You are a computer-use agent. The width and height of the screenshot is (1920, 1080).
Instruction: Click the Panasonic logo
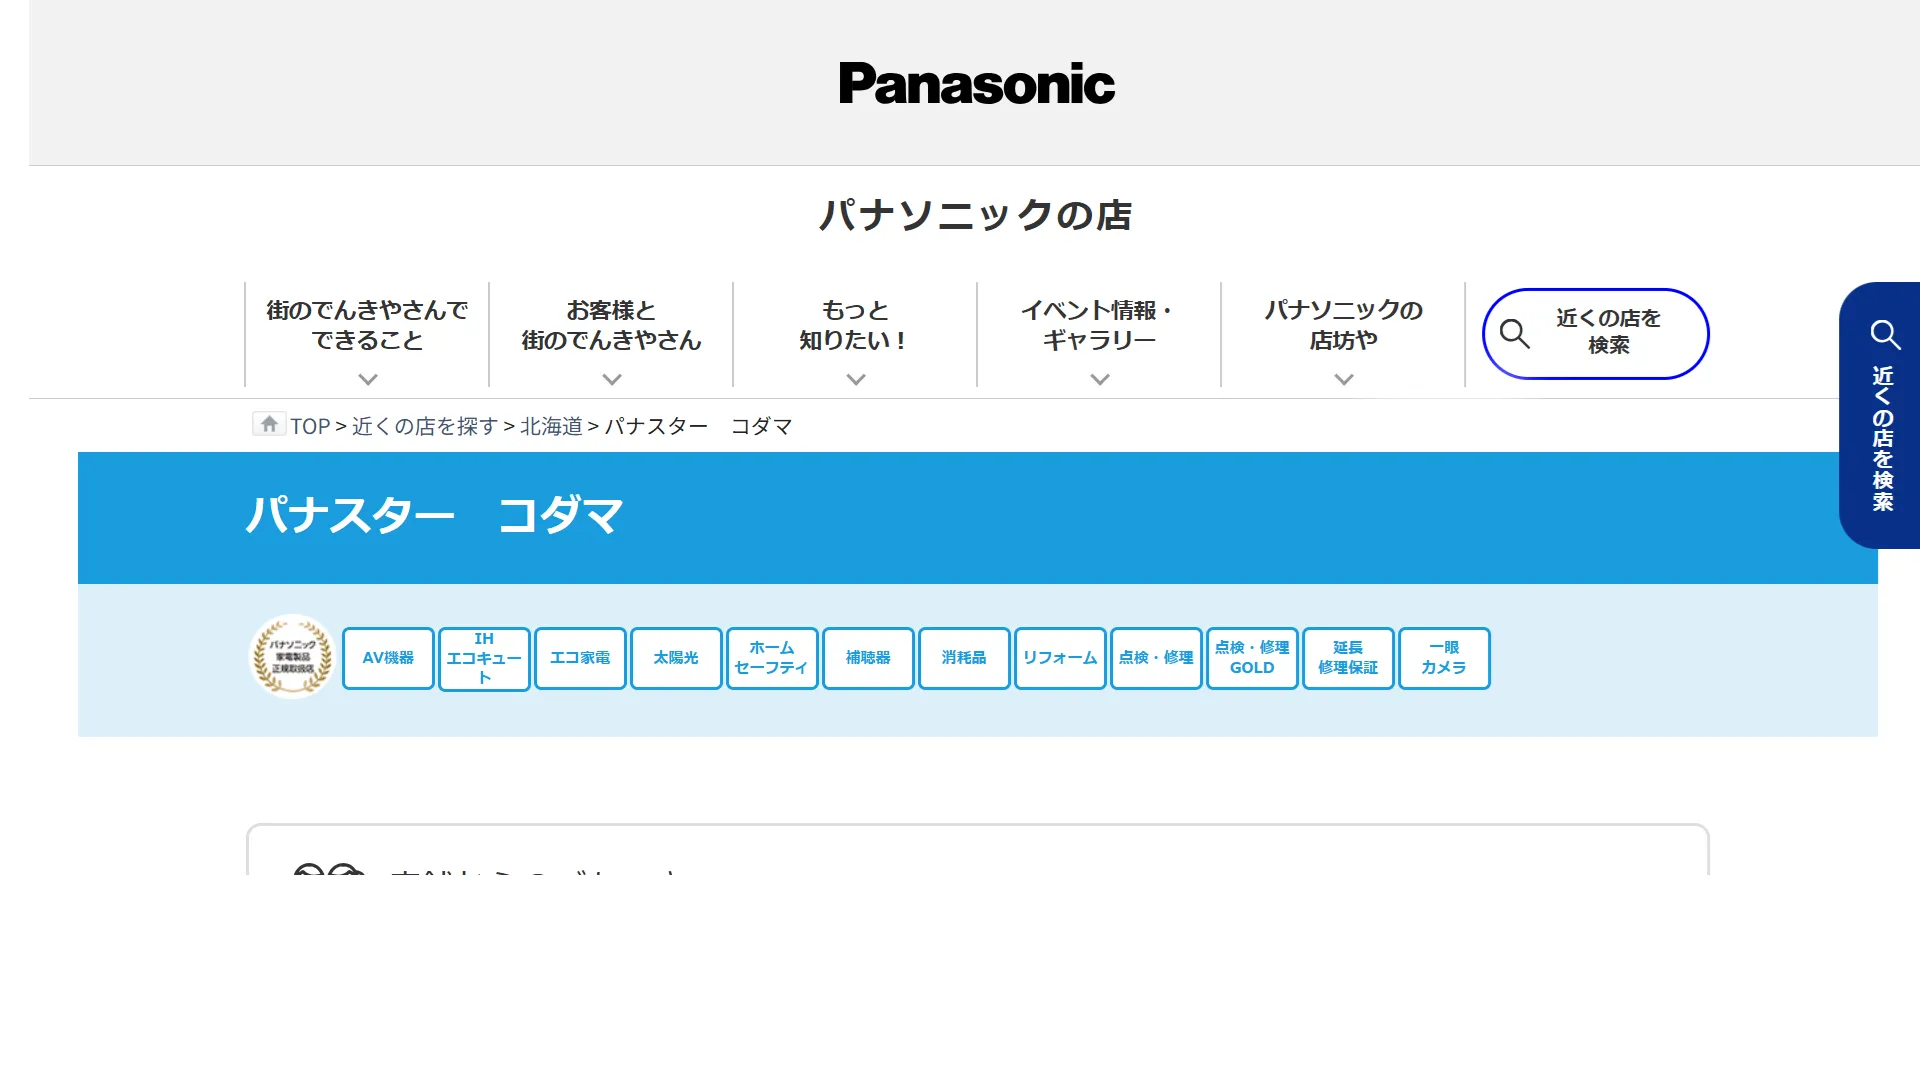click(x=976, y=83)
